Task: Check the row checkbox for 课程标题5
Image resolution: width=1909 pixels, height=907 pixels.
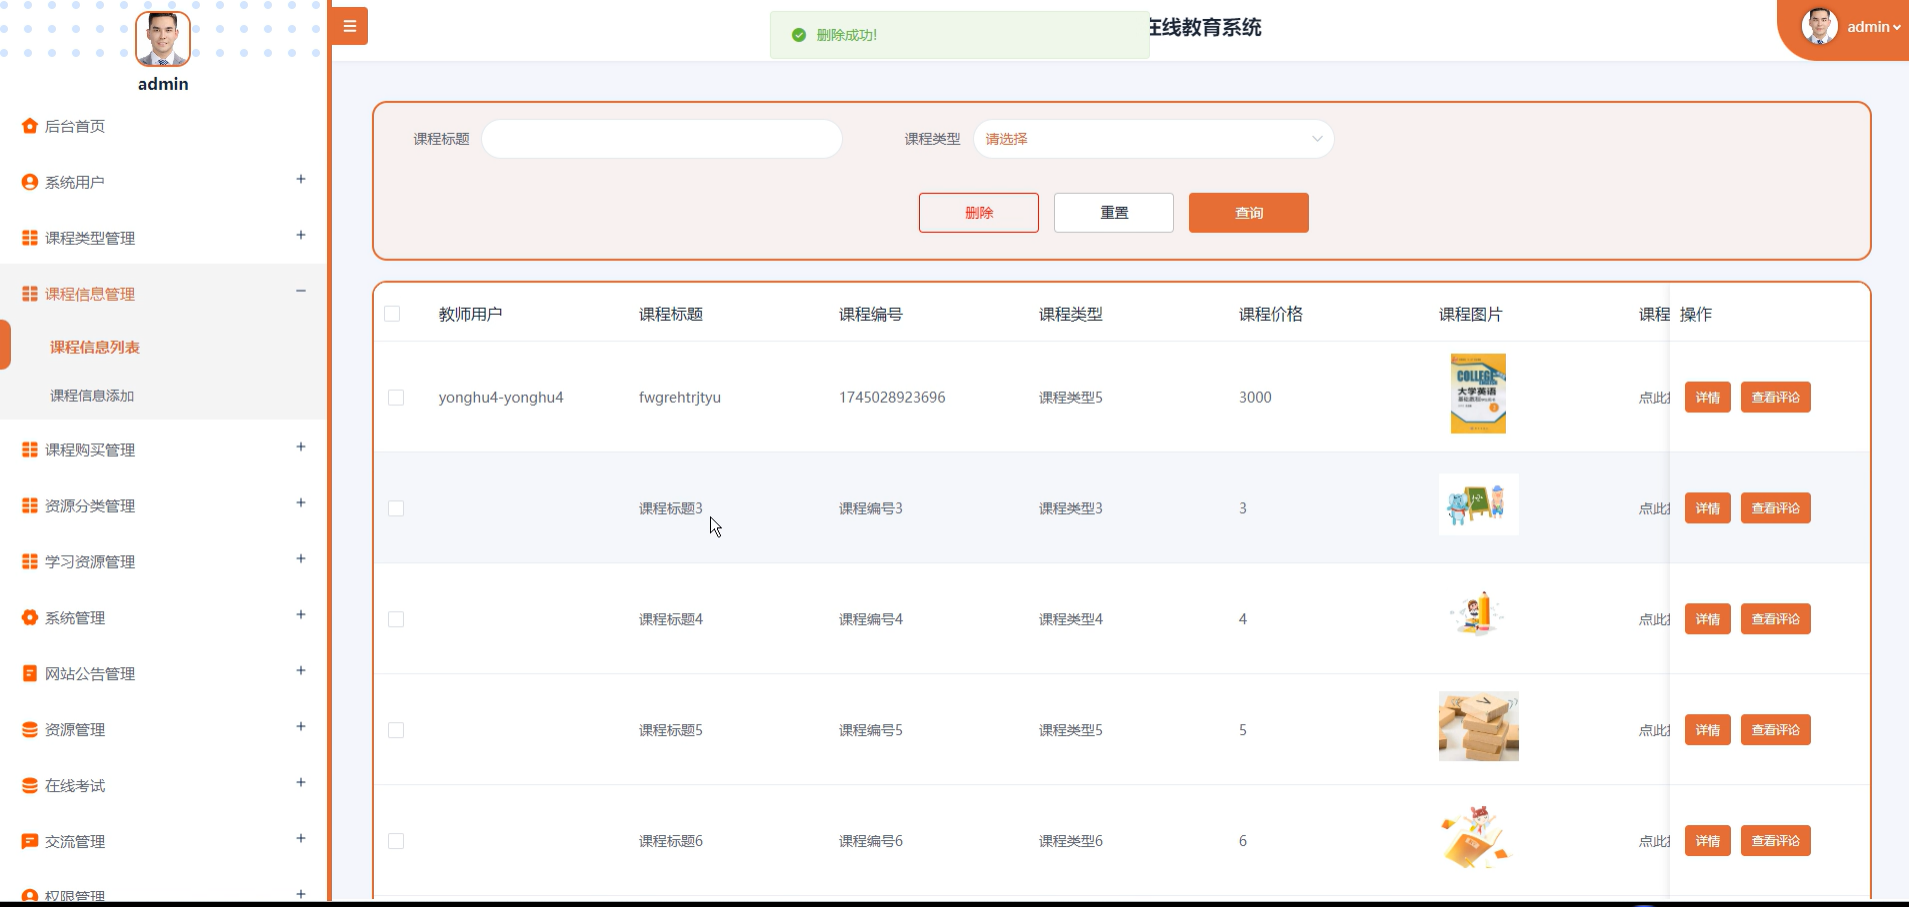Action: pos(396,730)
